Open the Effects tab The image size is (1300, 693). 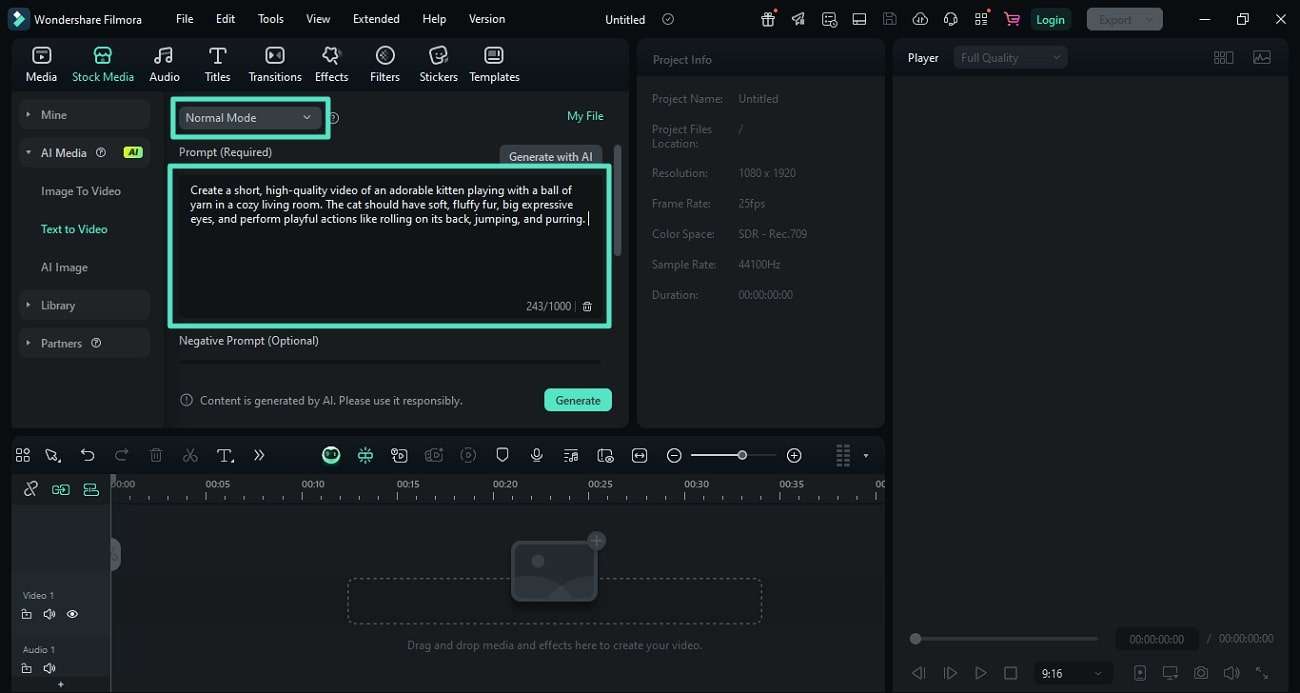click(x=331, y=64)
